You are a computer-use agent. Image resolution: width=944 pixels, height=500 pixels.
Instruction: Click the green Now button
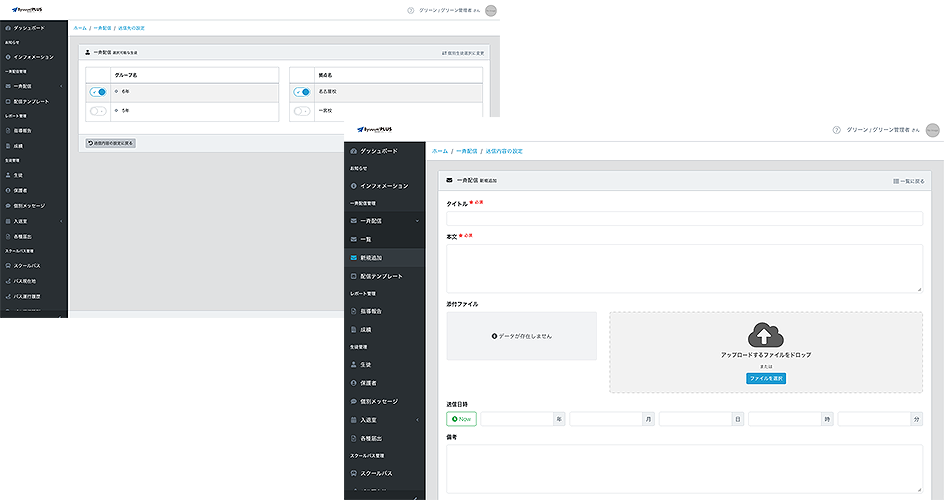pyautogui.click(x=461, y=419)
